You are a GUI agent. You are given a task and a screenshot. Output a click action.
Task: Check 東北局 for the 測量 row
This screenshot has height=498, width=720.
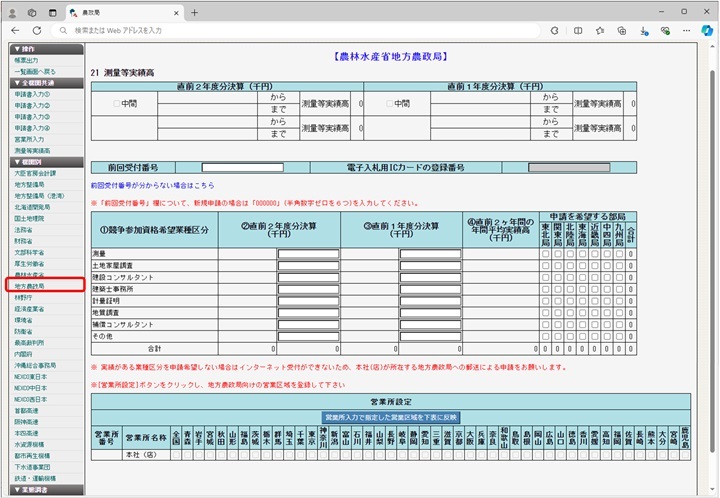point(546,253)
